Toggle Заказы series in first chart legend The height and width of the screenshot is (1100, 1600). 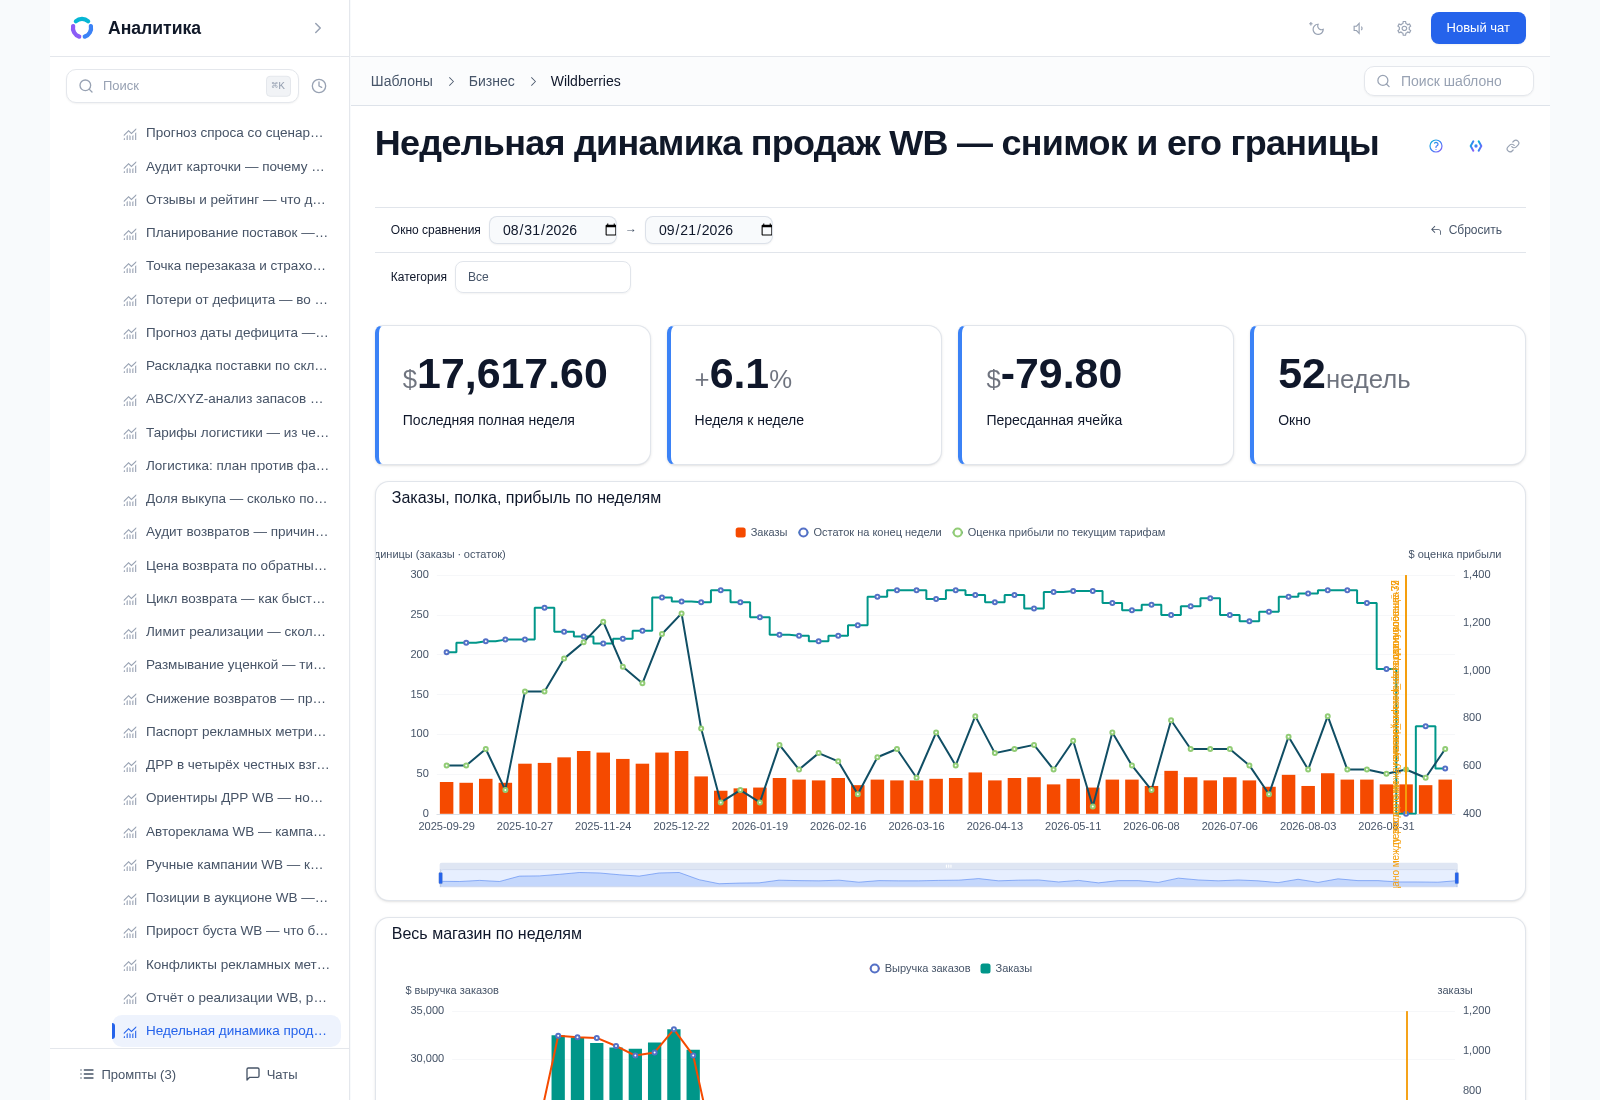coord(761,532)
